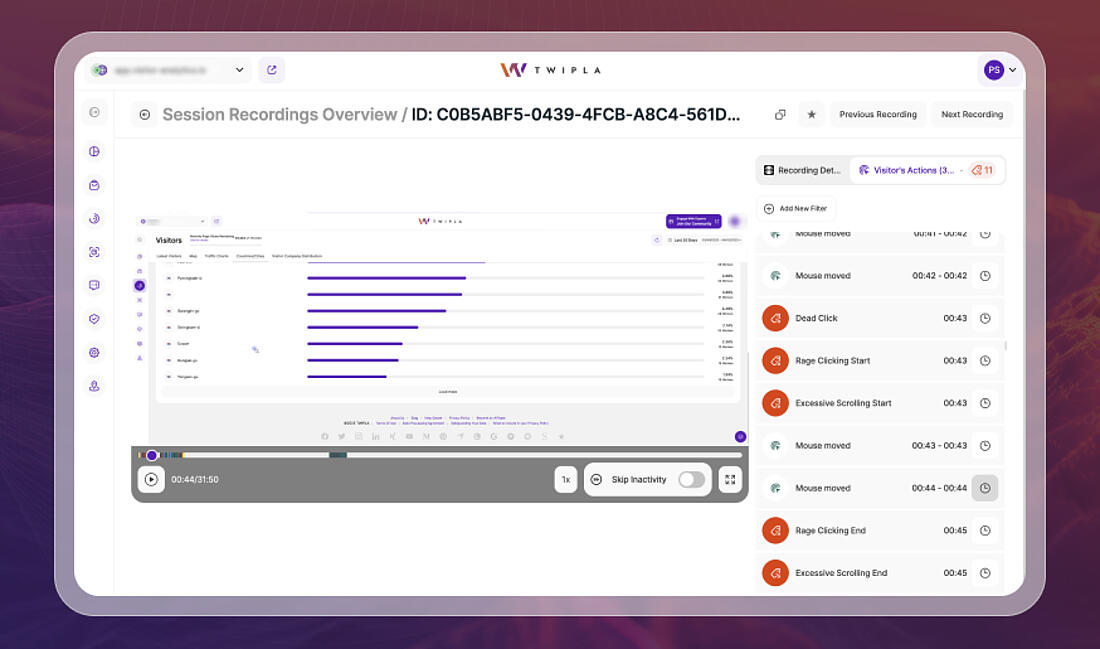Image resolution: width=1100 pixels, height=649 pixels.
Task: Click the replayed Visitors page viewport
Action: pyautogui.click(x=440, y=329)
